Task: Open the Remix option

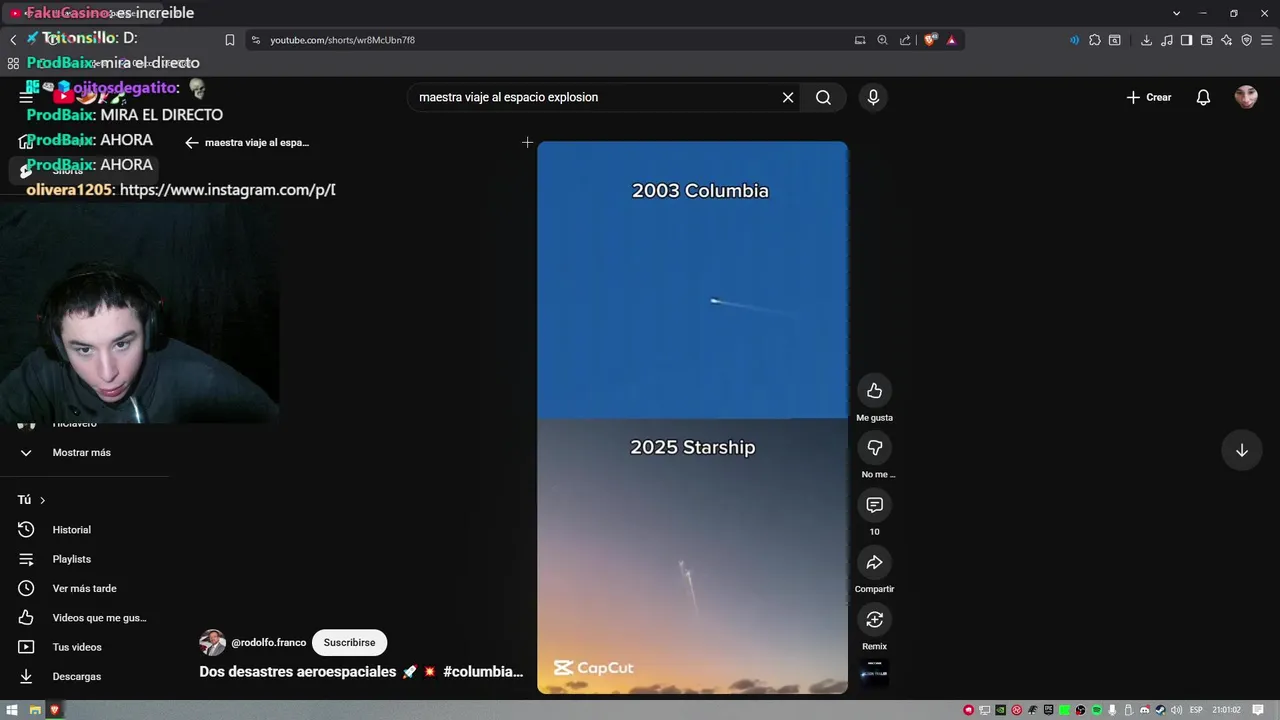Action: [x=874, y=620]
